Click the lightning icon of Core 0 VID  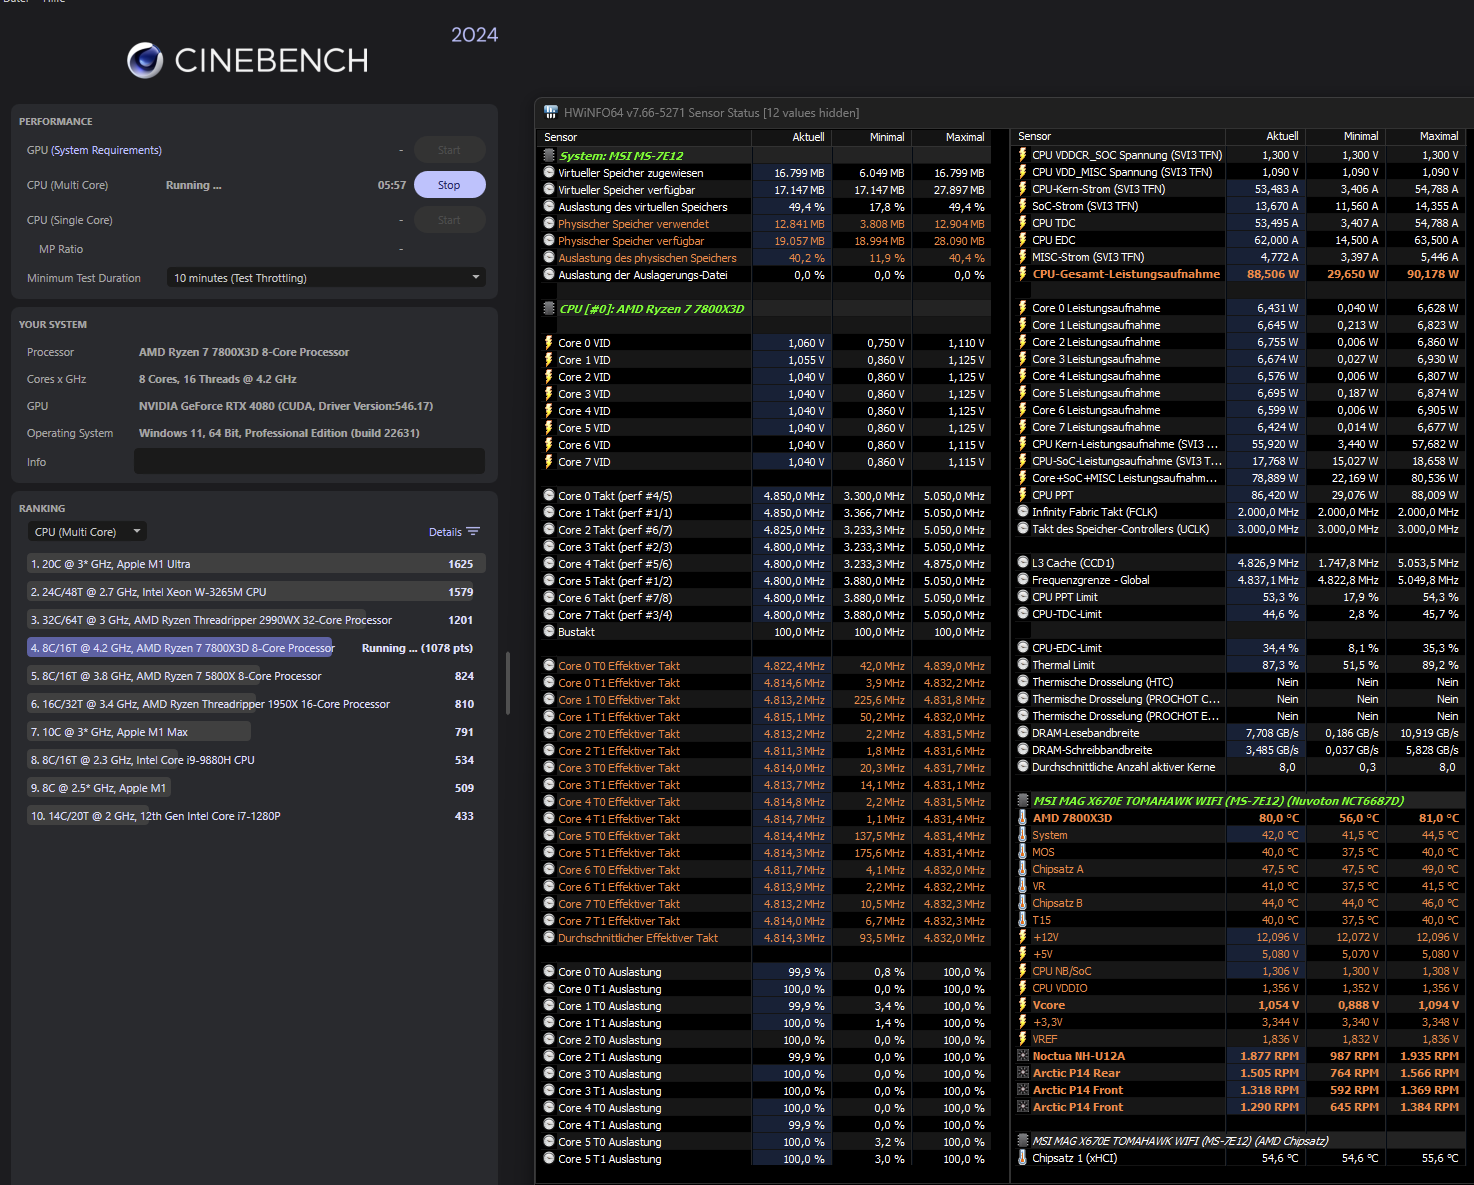(x=549, y=343)
